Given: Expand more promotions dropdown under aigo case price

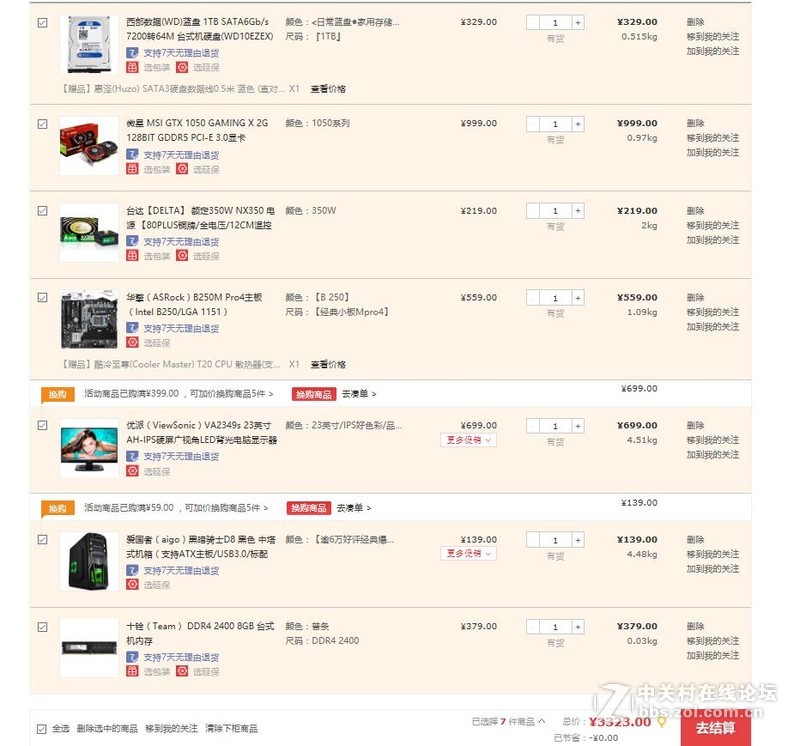Looking at the screenshot, I should coord(468,554).
